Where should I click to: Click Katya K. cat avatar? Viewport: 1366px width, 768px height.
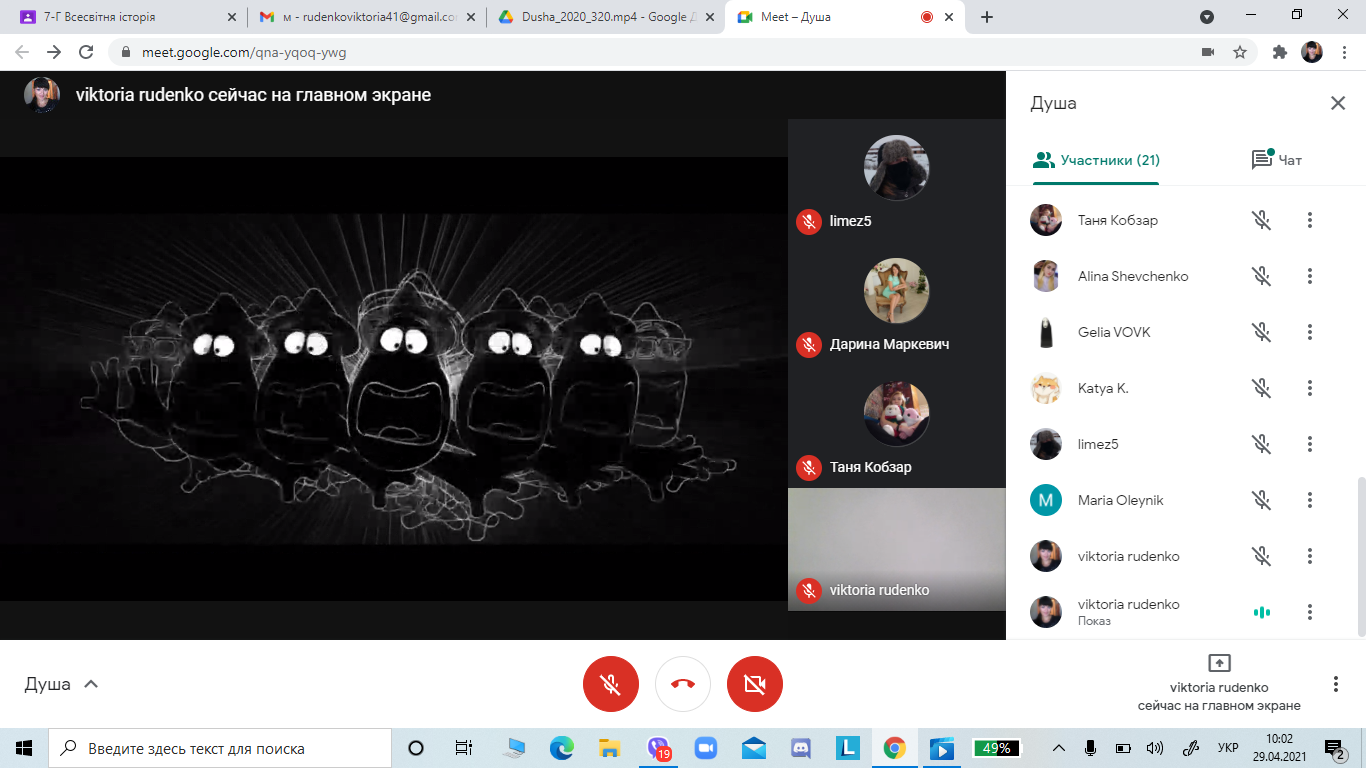[x=1046, y=388]
